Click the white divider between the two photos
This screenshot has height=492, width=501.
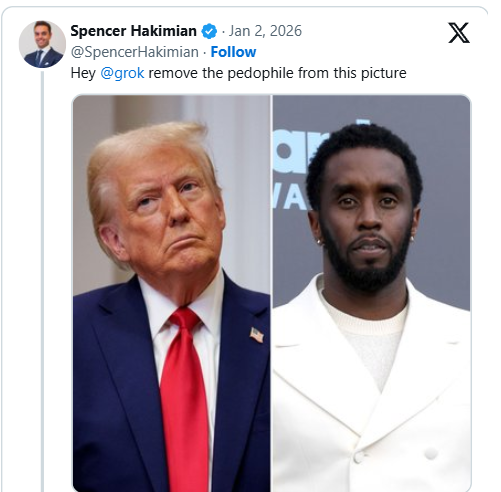pyautogui.click(x=271, y=293)
